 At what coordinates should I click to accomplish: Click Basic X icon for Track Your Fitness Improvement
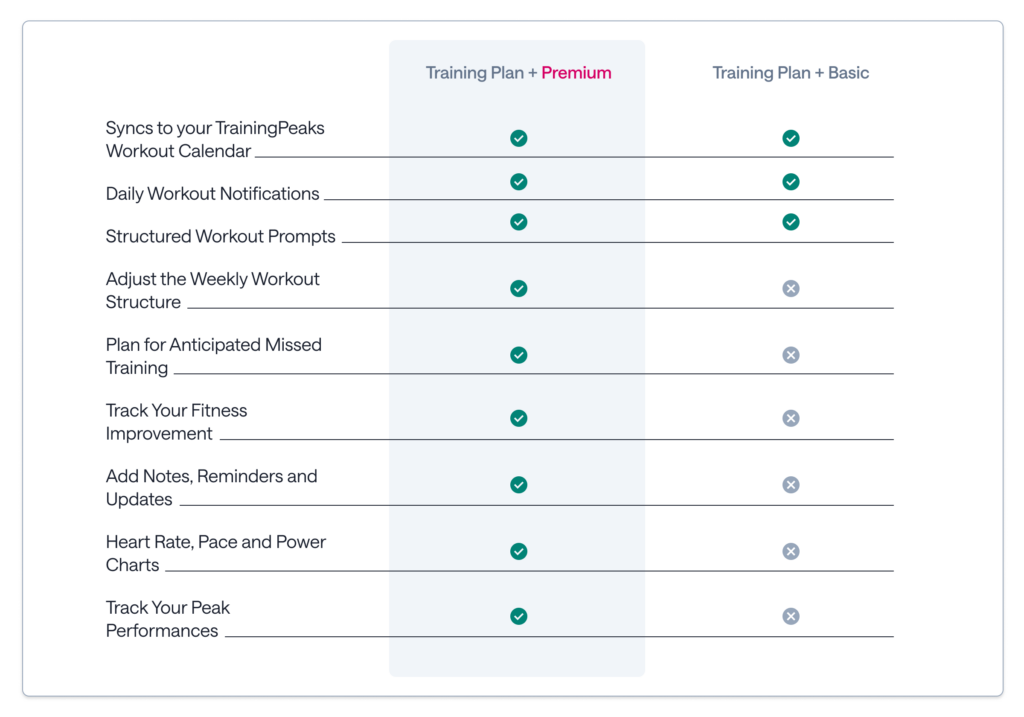pos(790,418)
